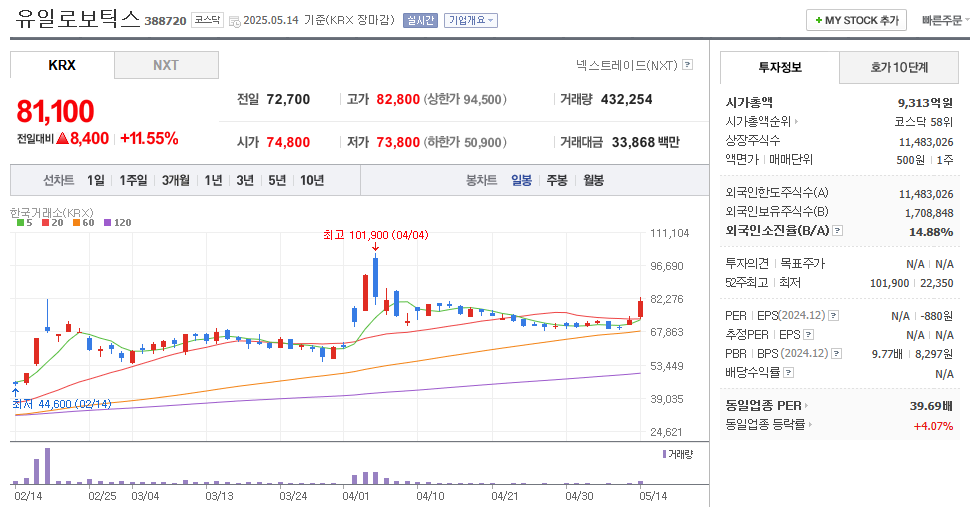Click the +11.55% change value

coord(149,139)
